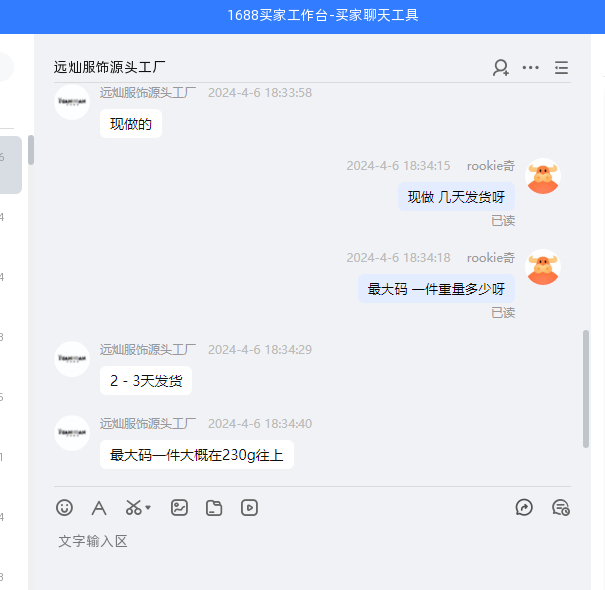Click the forward share icon

click(x=524, y=508)
